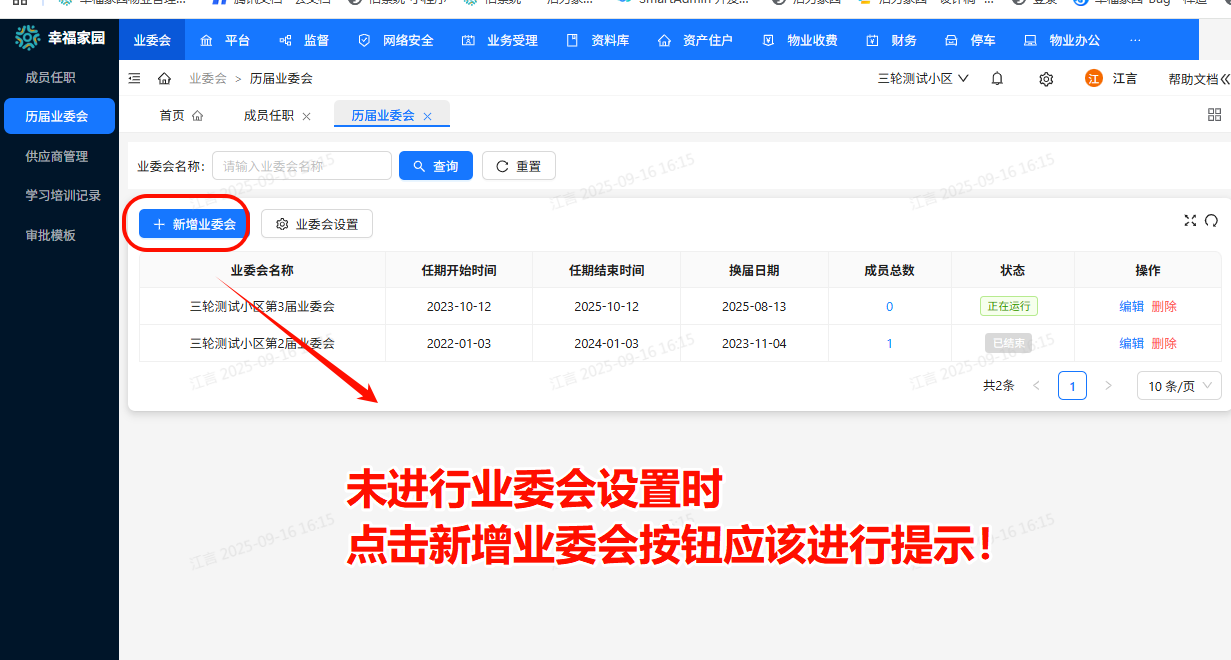Collapse sidebar with menu fold icon
The image size is (1231, 660).
[135, 79]
